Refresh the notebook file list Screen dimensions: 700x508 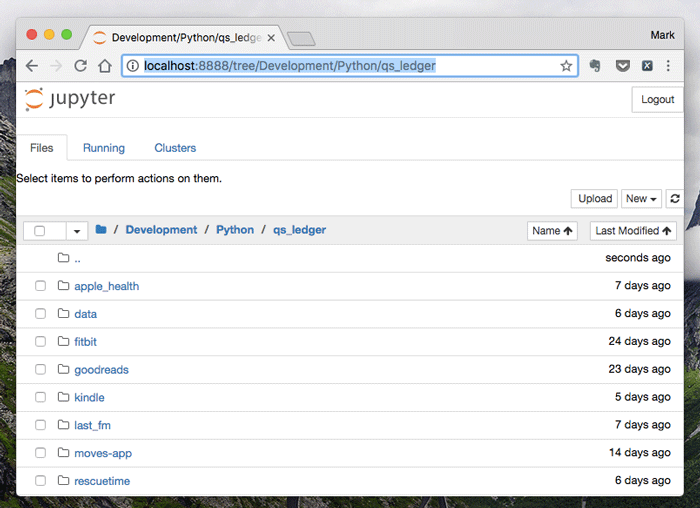click(x=675, y=199)
